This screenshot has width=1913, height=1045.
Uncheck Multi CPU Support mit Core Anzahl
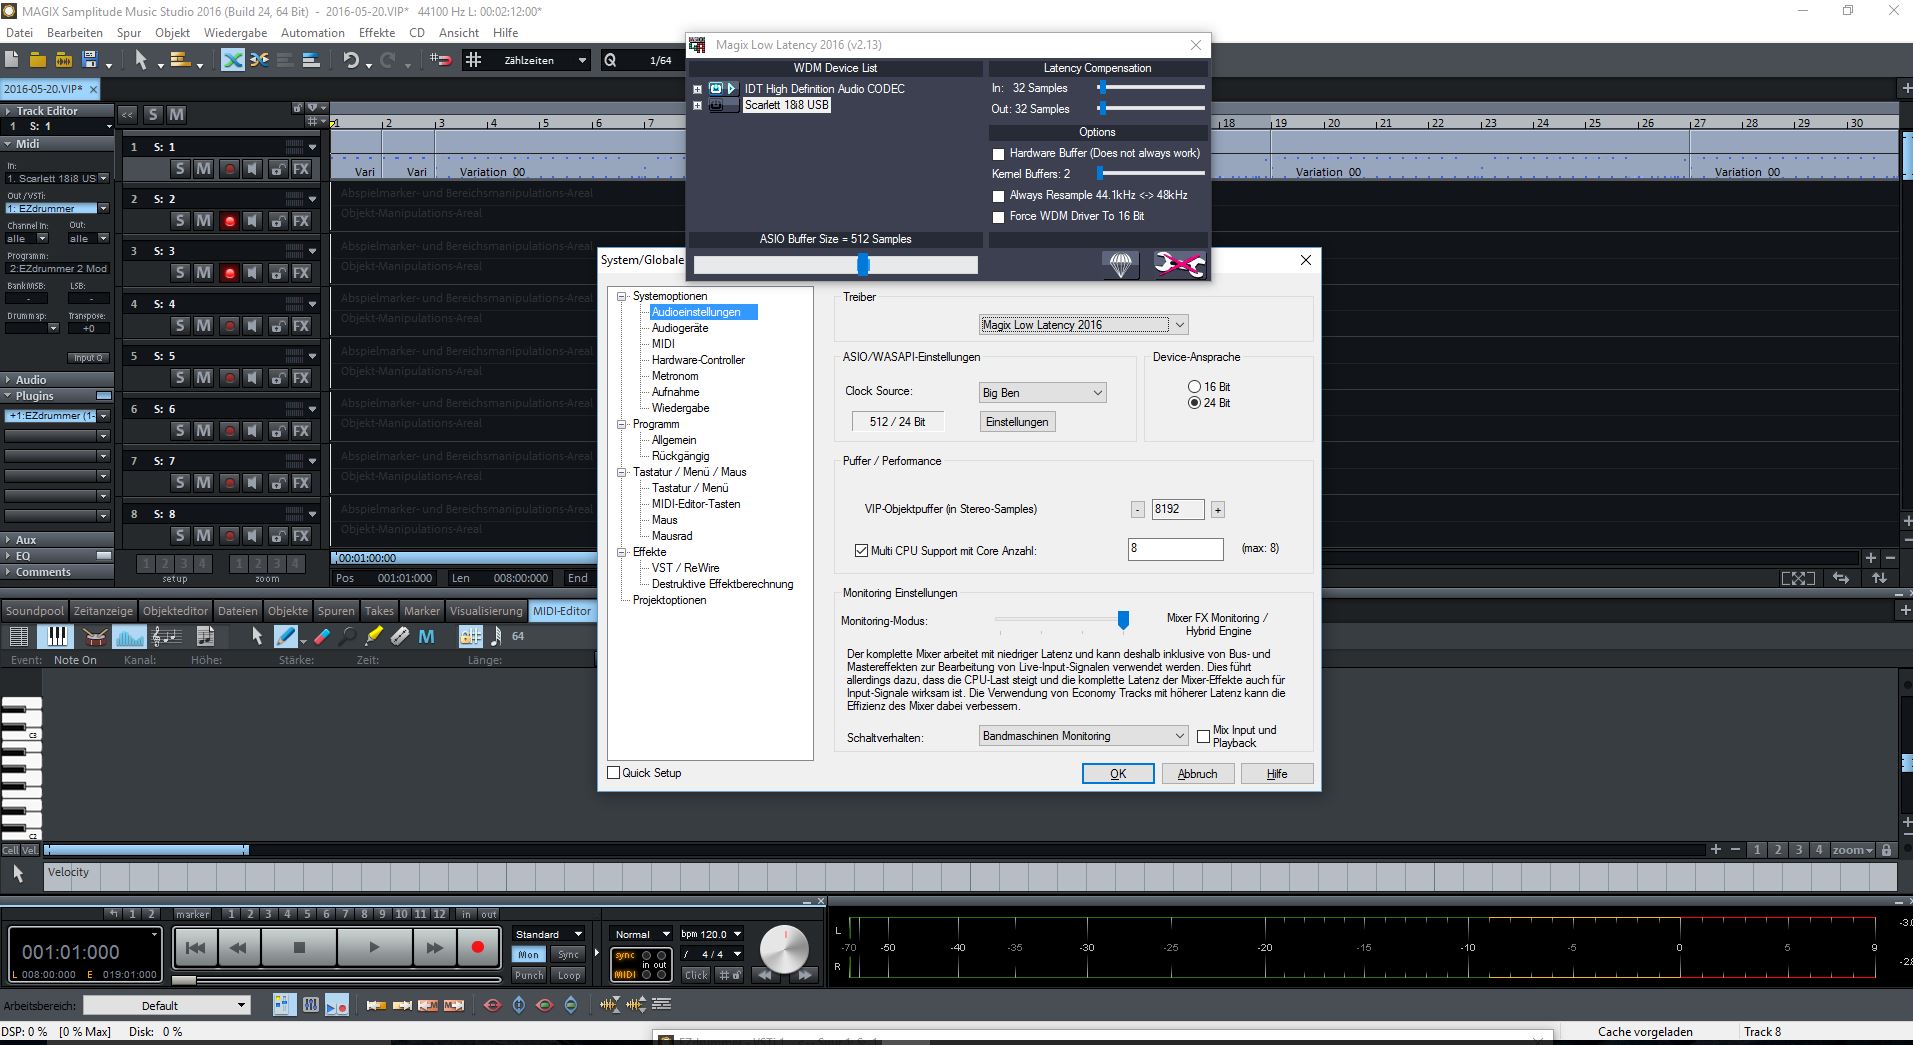tap(861, 551)
